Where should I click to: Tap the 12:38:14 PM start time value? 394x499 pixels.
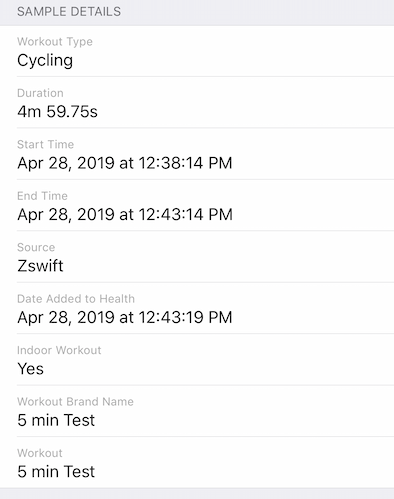(x=185, y=163)
